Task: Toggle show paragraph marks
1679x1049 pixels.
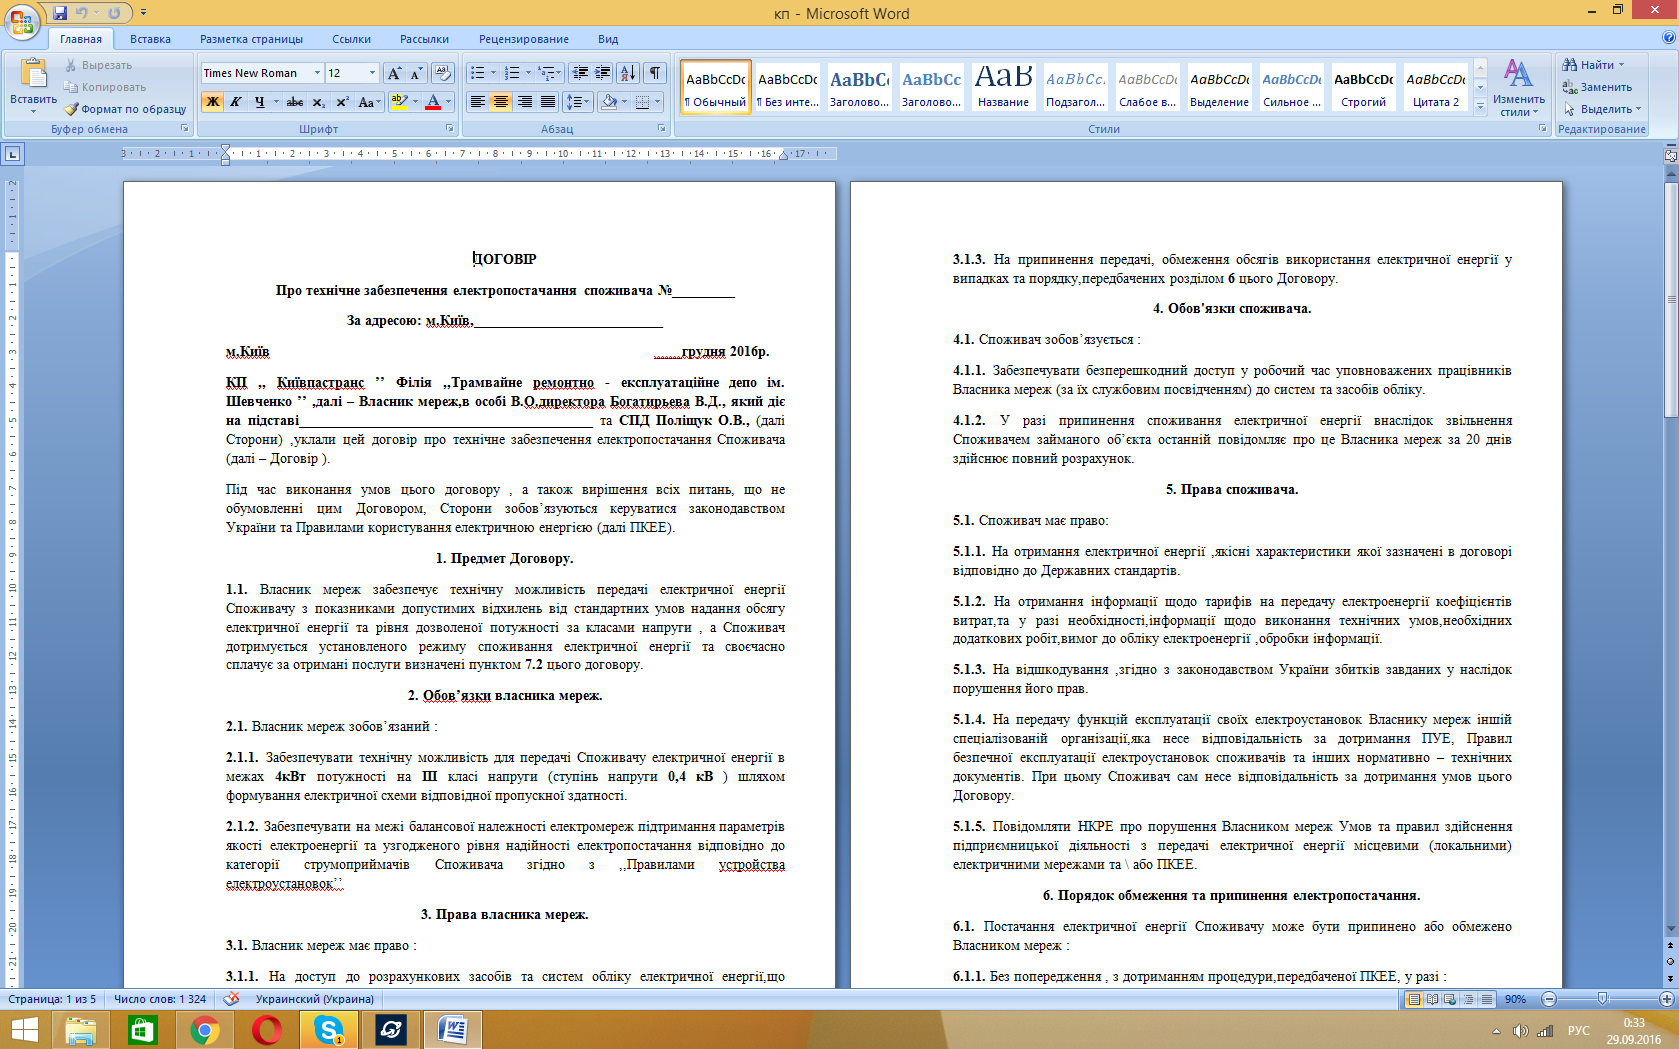Action: click(x=655, y=73)
